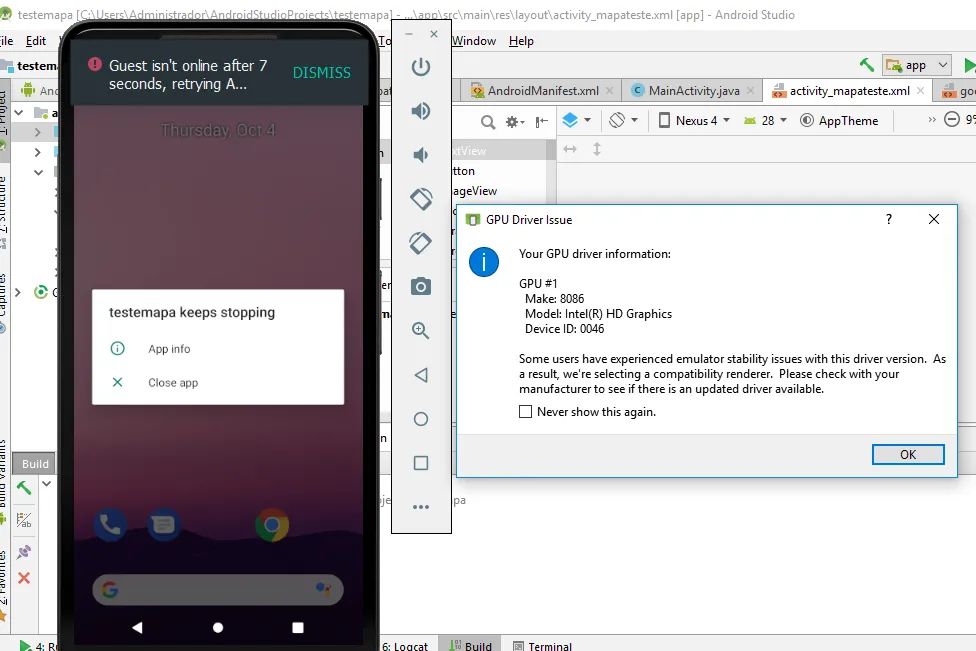The image size is (976, 651).
Task: Click the pin icon in the Build panel
Action: [24, 551]
